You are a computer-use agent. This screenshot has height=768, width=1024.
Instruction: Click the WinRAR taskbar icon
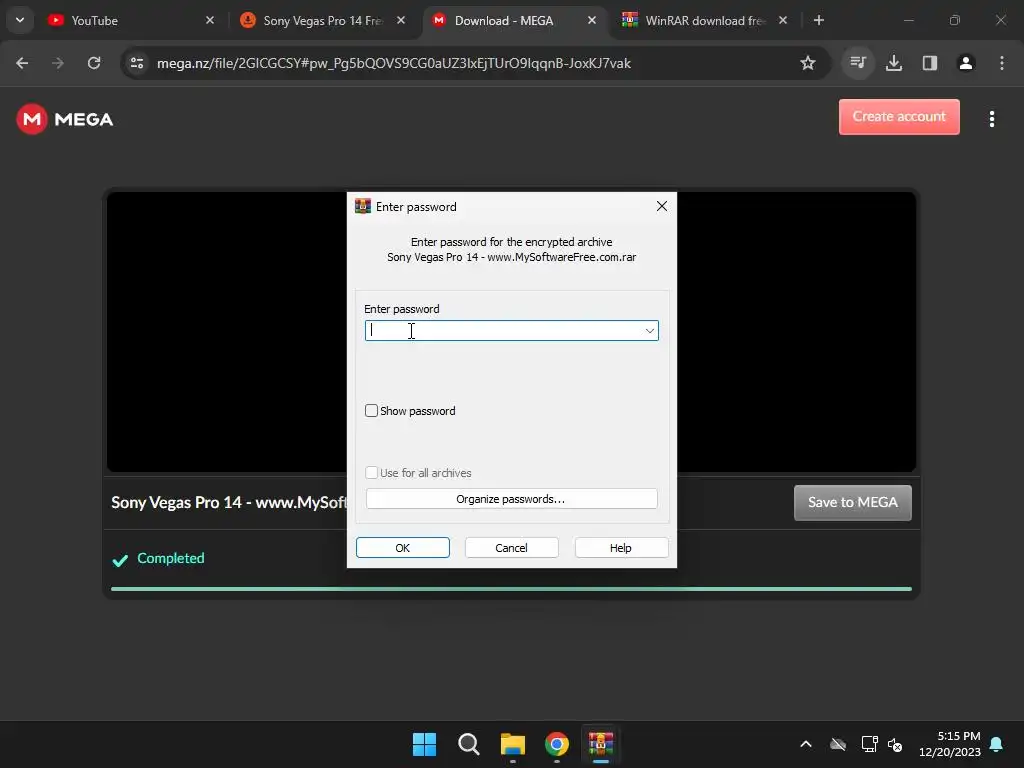[601, 744]
